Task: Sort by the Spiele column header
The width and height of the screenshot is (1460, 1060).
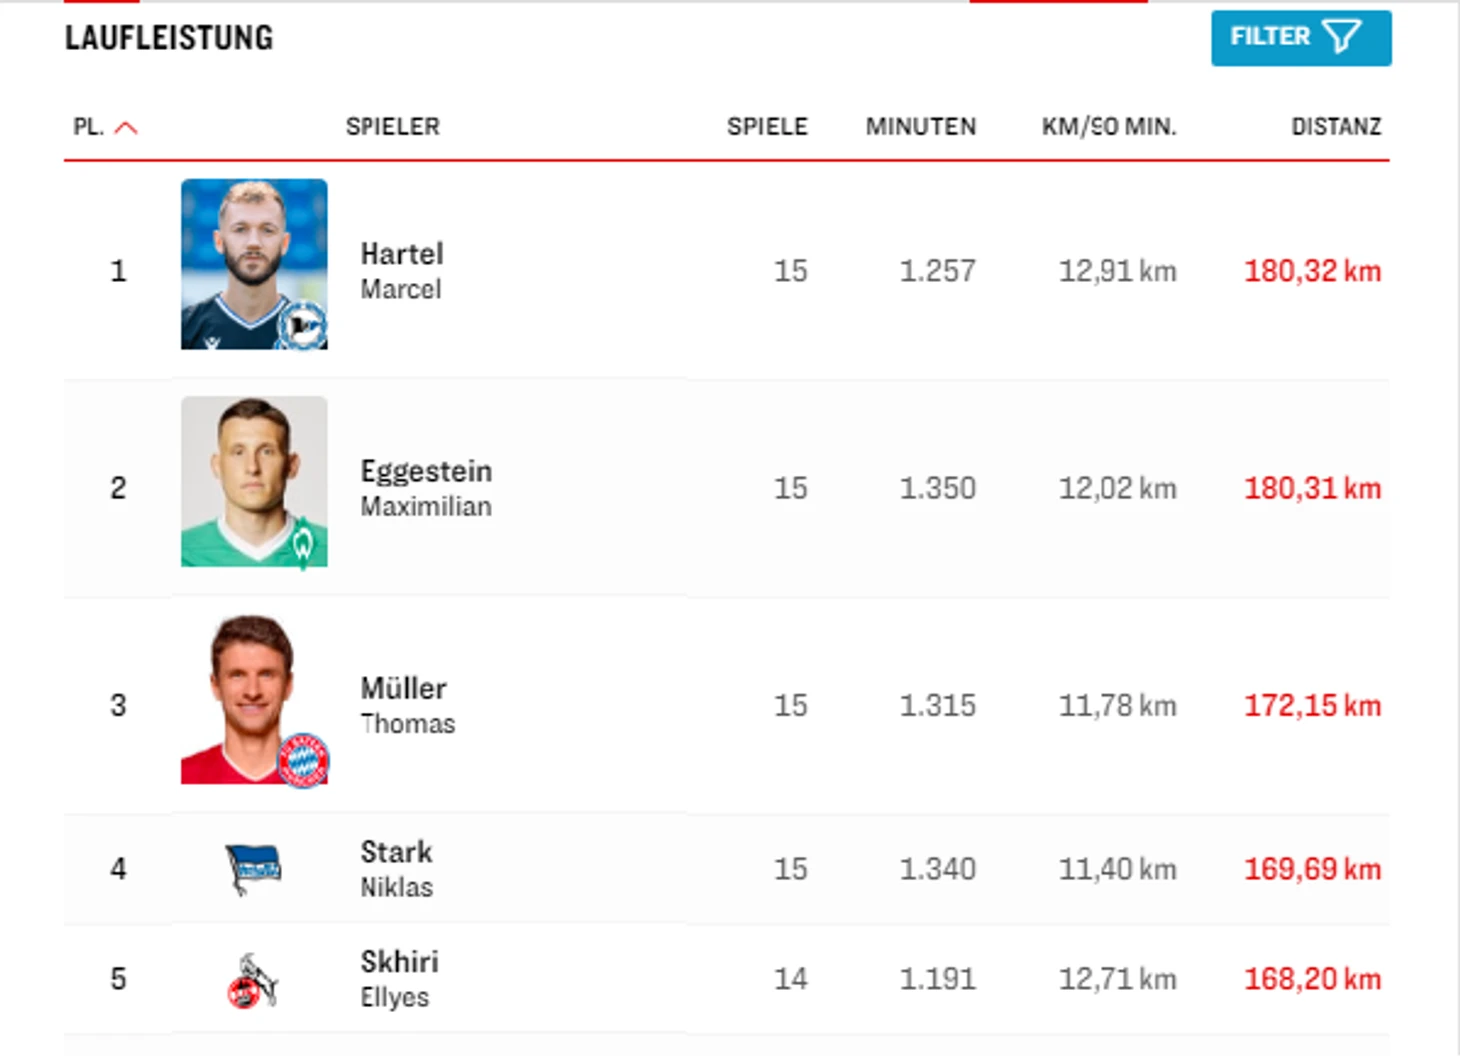Action: pyautogui.click(x=767, y=126)
